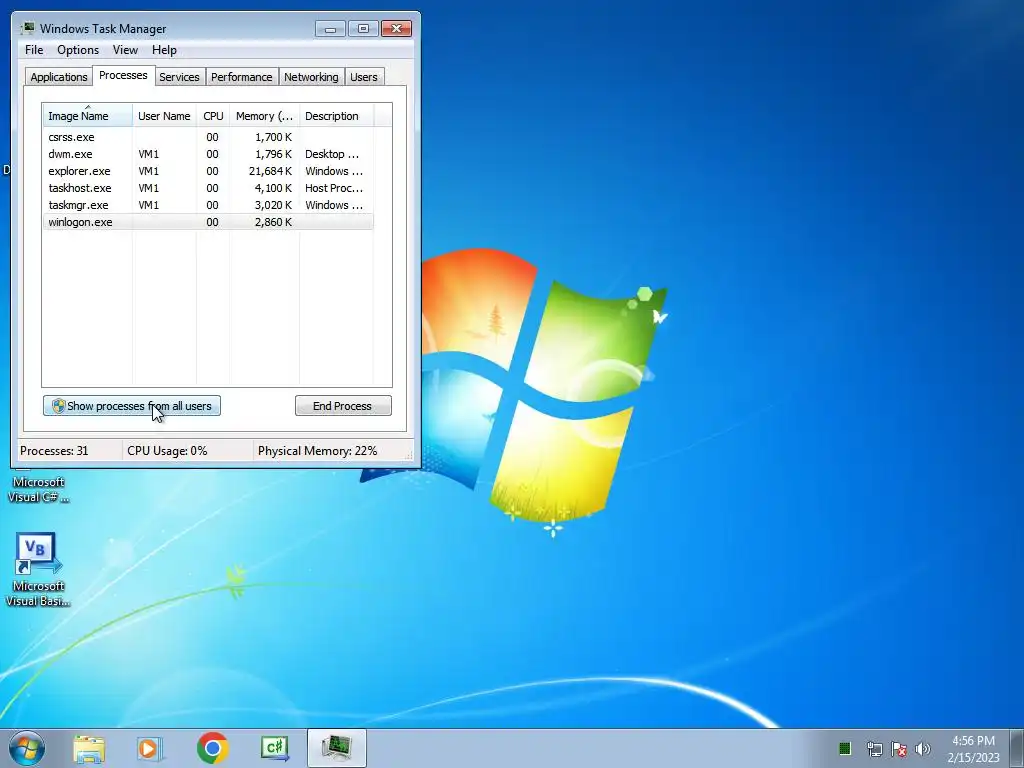Select the csrss.exe process row
This screenshot has height=768, width=1024.
[208, 137]
